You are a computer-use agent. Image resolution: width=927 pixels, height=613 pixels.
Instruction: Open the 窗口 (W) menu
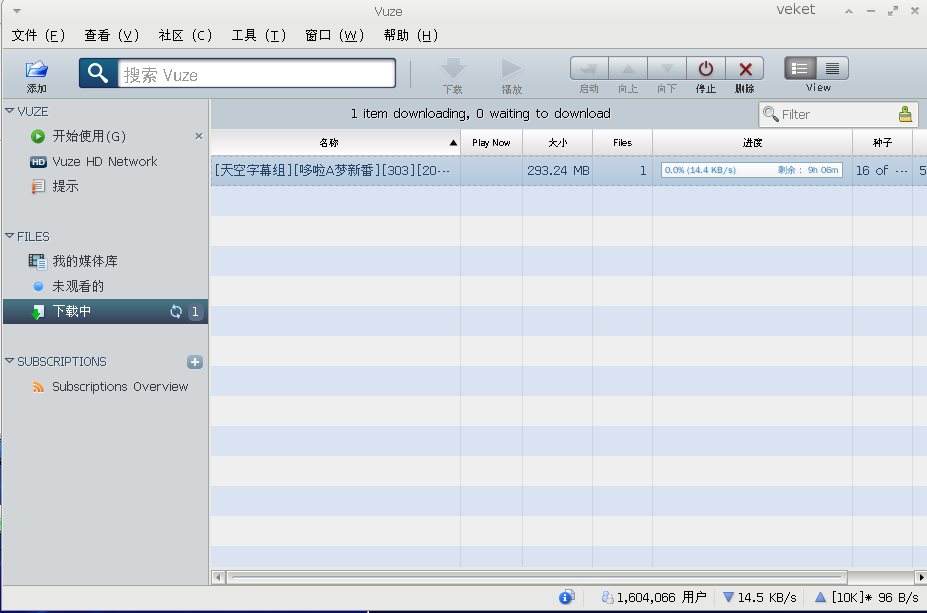(334, 35)
